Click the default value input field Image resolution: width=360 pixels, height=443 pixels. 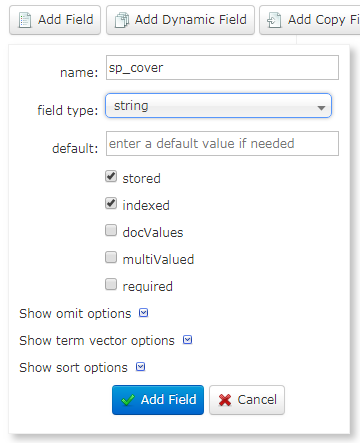coord(222,144)
